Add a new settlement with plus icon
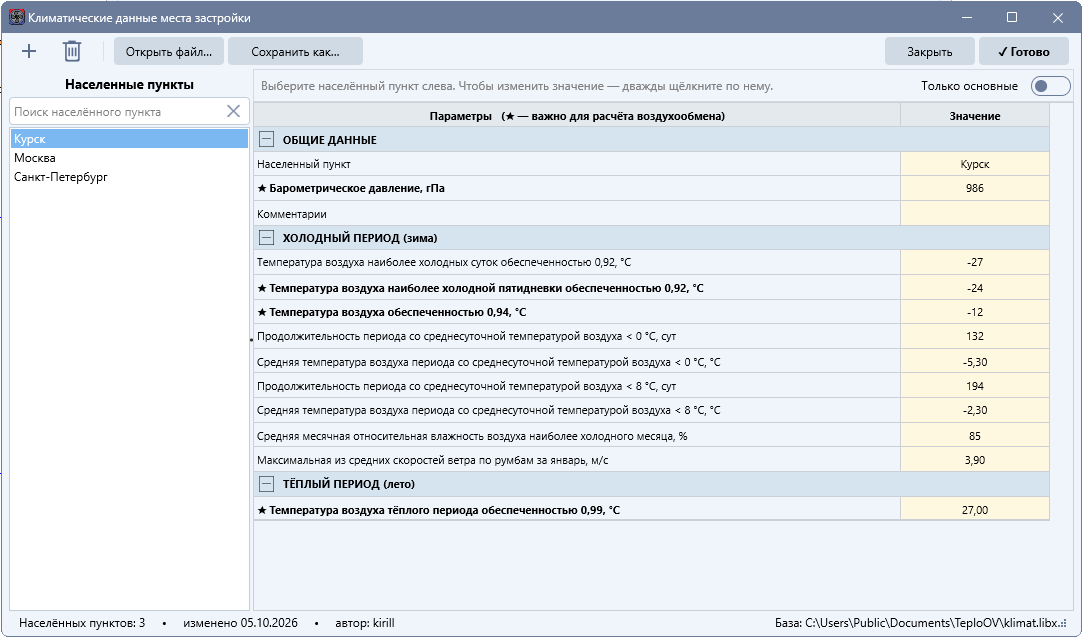The width and height of the screenshot is (1082, 637). click(x=29, y=51)
